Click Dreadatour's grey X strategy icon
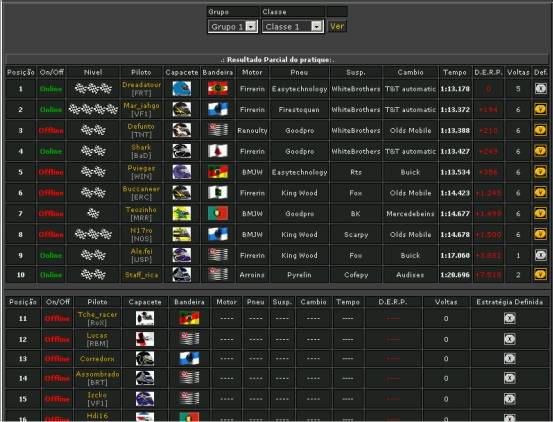The width and height of the screenshot is (553, 422). (x=540, y=88)
